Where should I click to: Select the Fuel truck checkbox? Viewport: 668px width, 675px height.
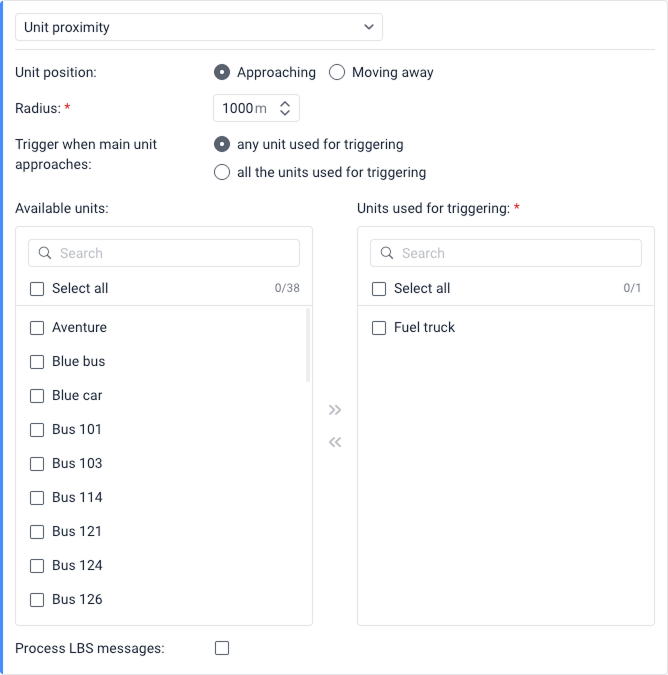coord(379,327)
